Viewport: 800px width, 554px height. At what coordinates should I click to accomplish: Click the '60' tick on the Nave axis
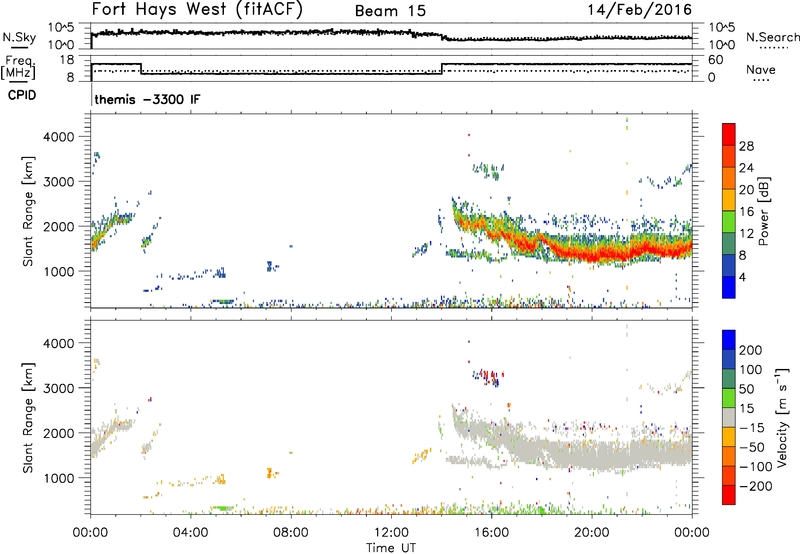[x=716, y=60]
